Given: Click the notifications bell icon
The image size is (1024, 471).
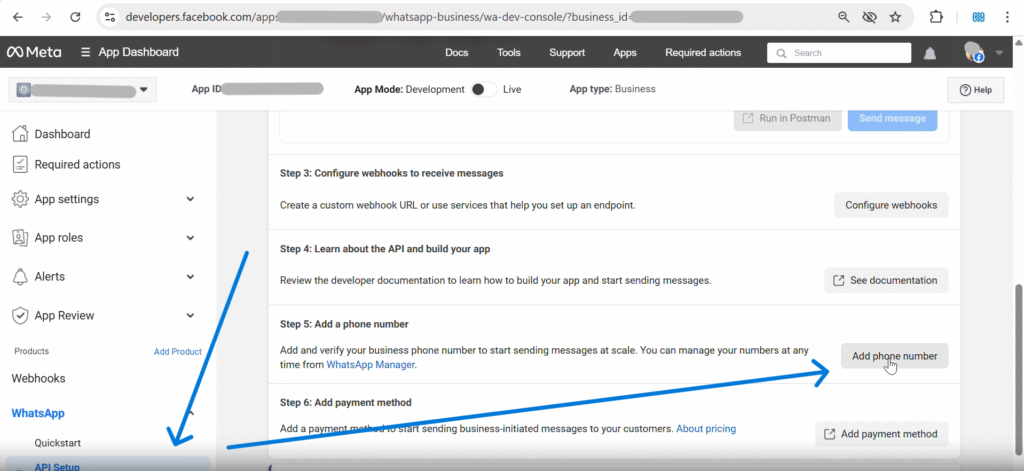Looking at the screenshot, I should (x=930, y=53).
